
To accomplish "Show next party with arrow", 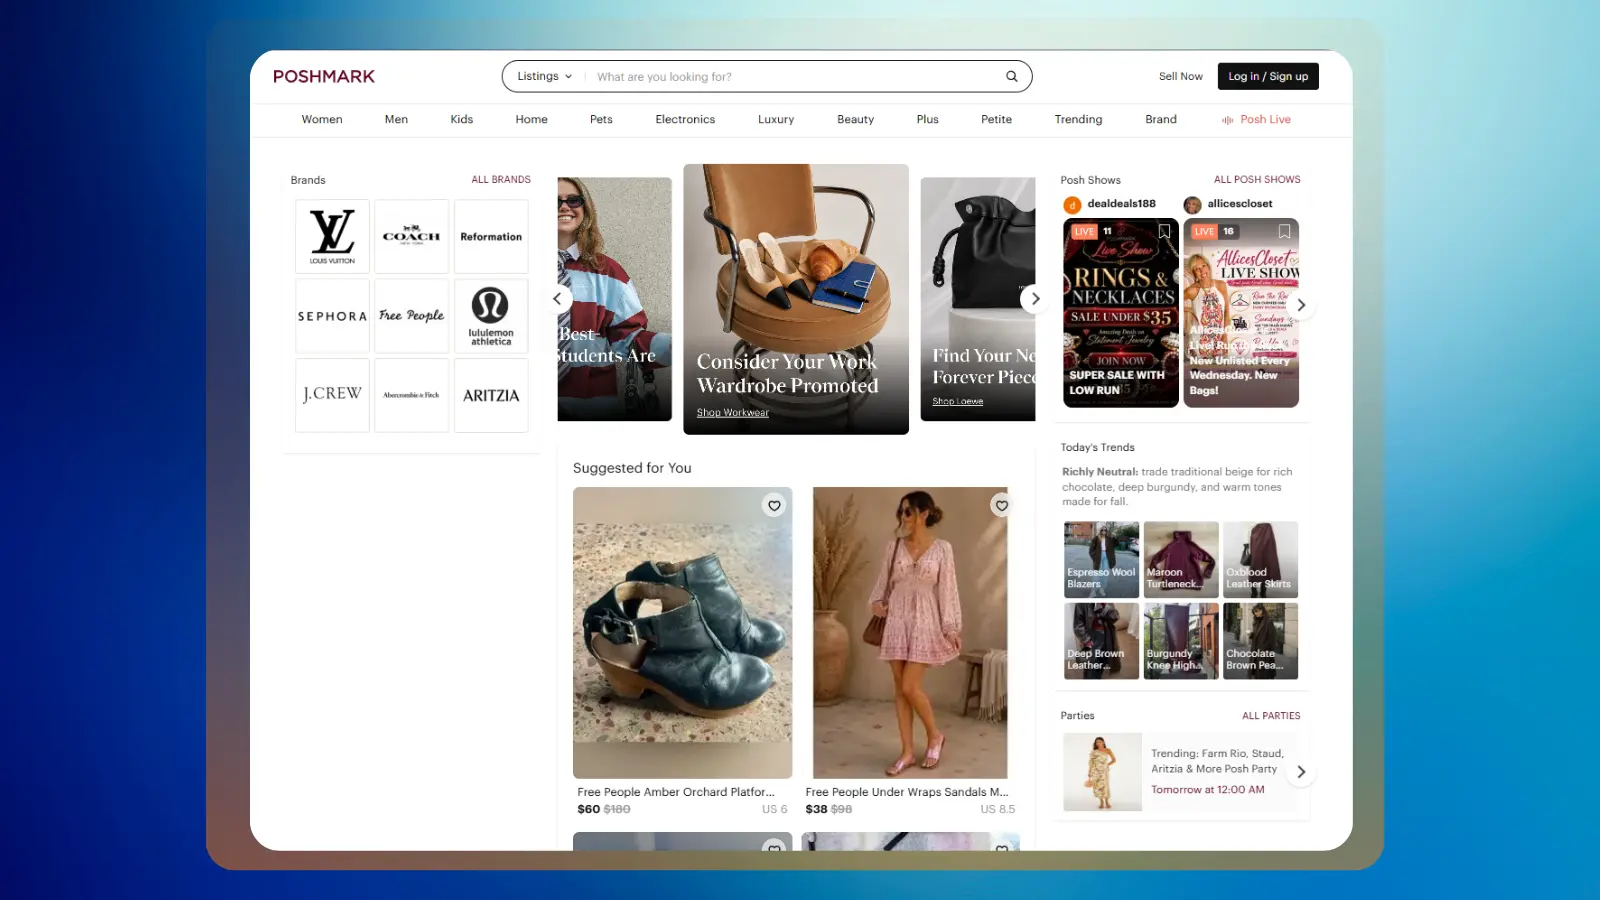I will [x=1301, y=772].
